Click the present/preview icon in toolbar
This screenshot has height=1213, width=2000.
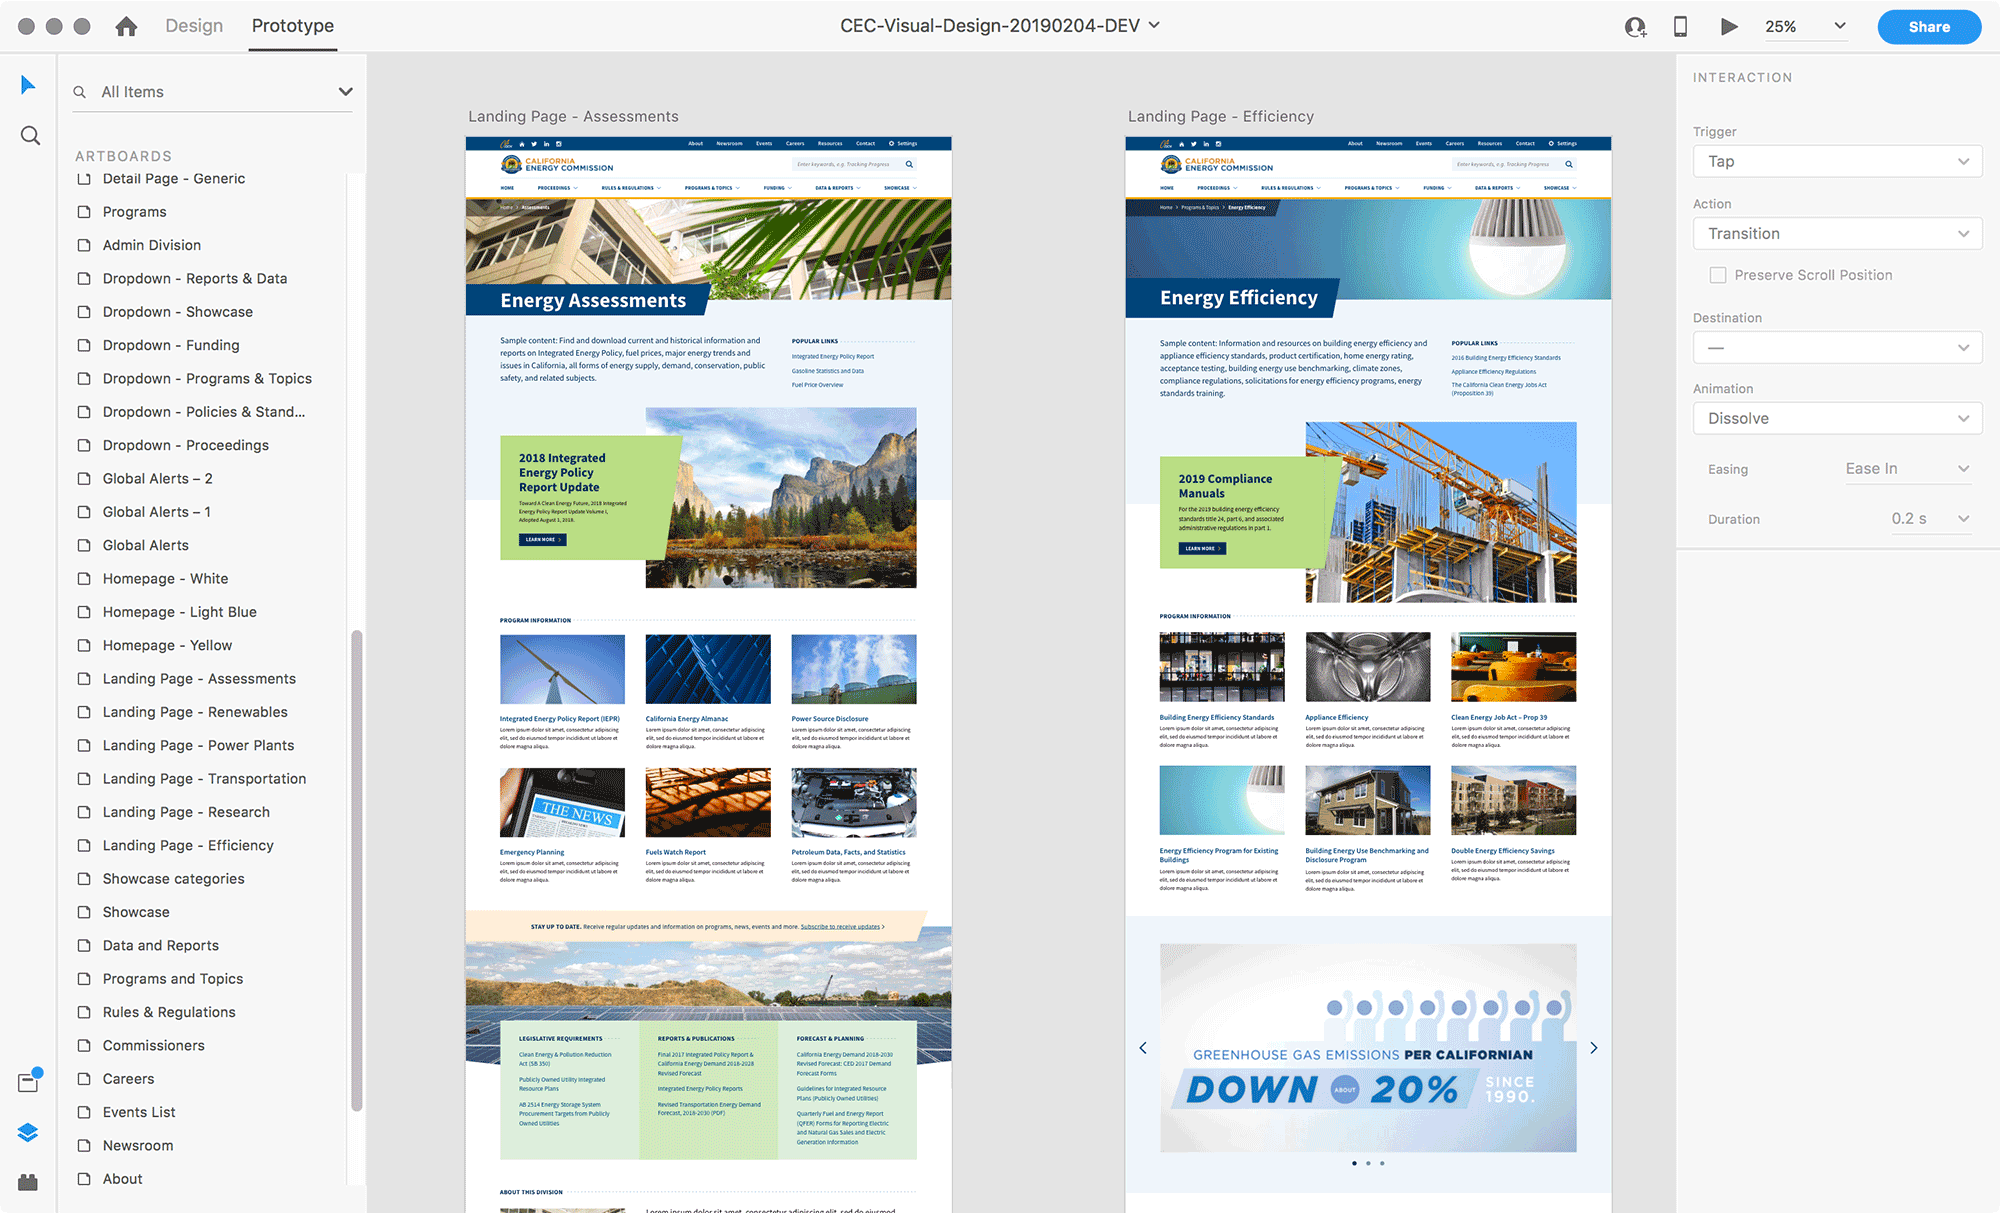(1733, 27)
